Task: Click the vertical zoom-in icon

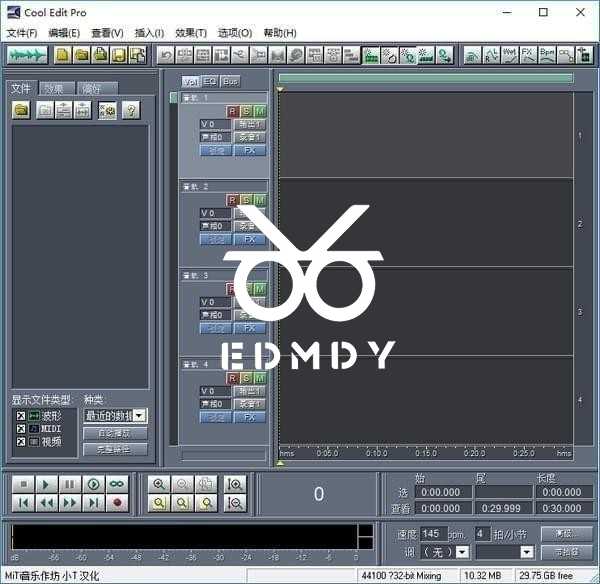Action: 235,484
